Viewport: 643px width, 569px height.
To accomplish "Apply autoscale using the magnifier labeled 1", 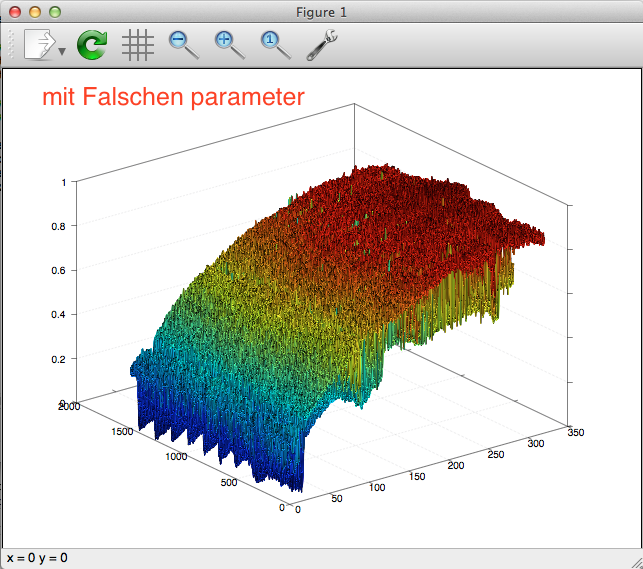I will (275, 44).
